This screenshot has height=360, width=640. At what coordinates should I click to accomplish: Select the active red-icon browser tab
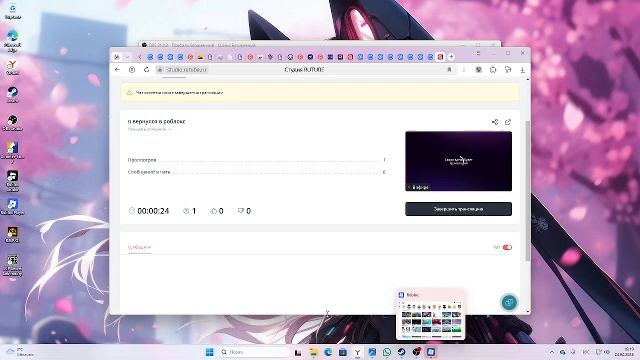(440, 57)
